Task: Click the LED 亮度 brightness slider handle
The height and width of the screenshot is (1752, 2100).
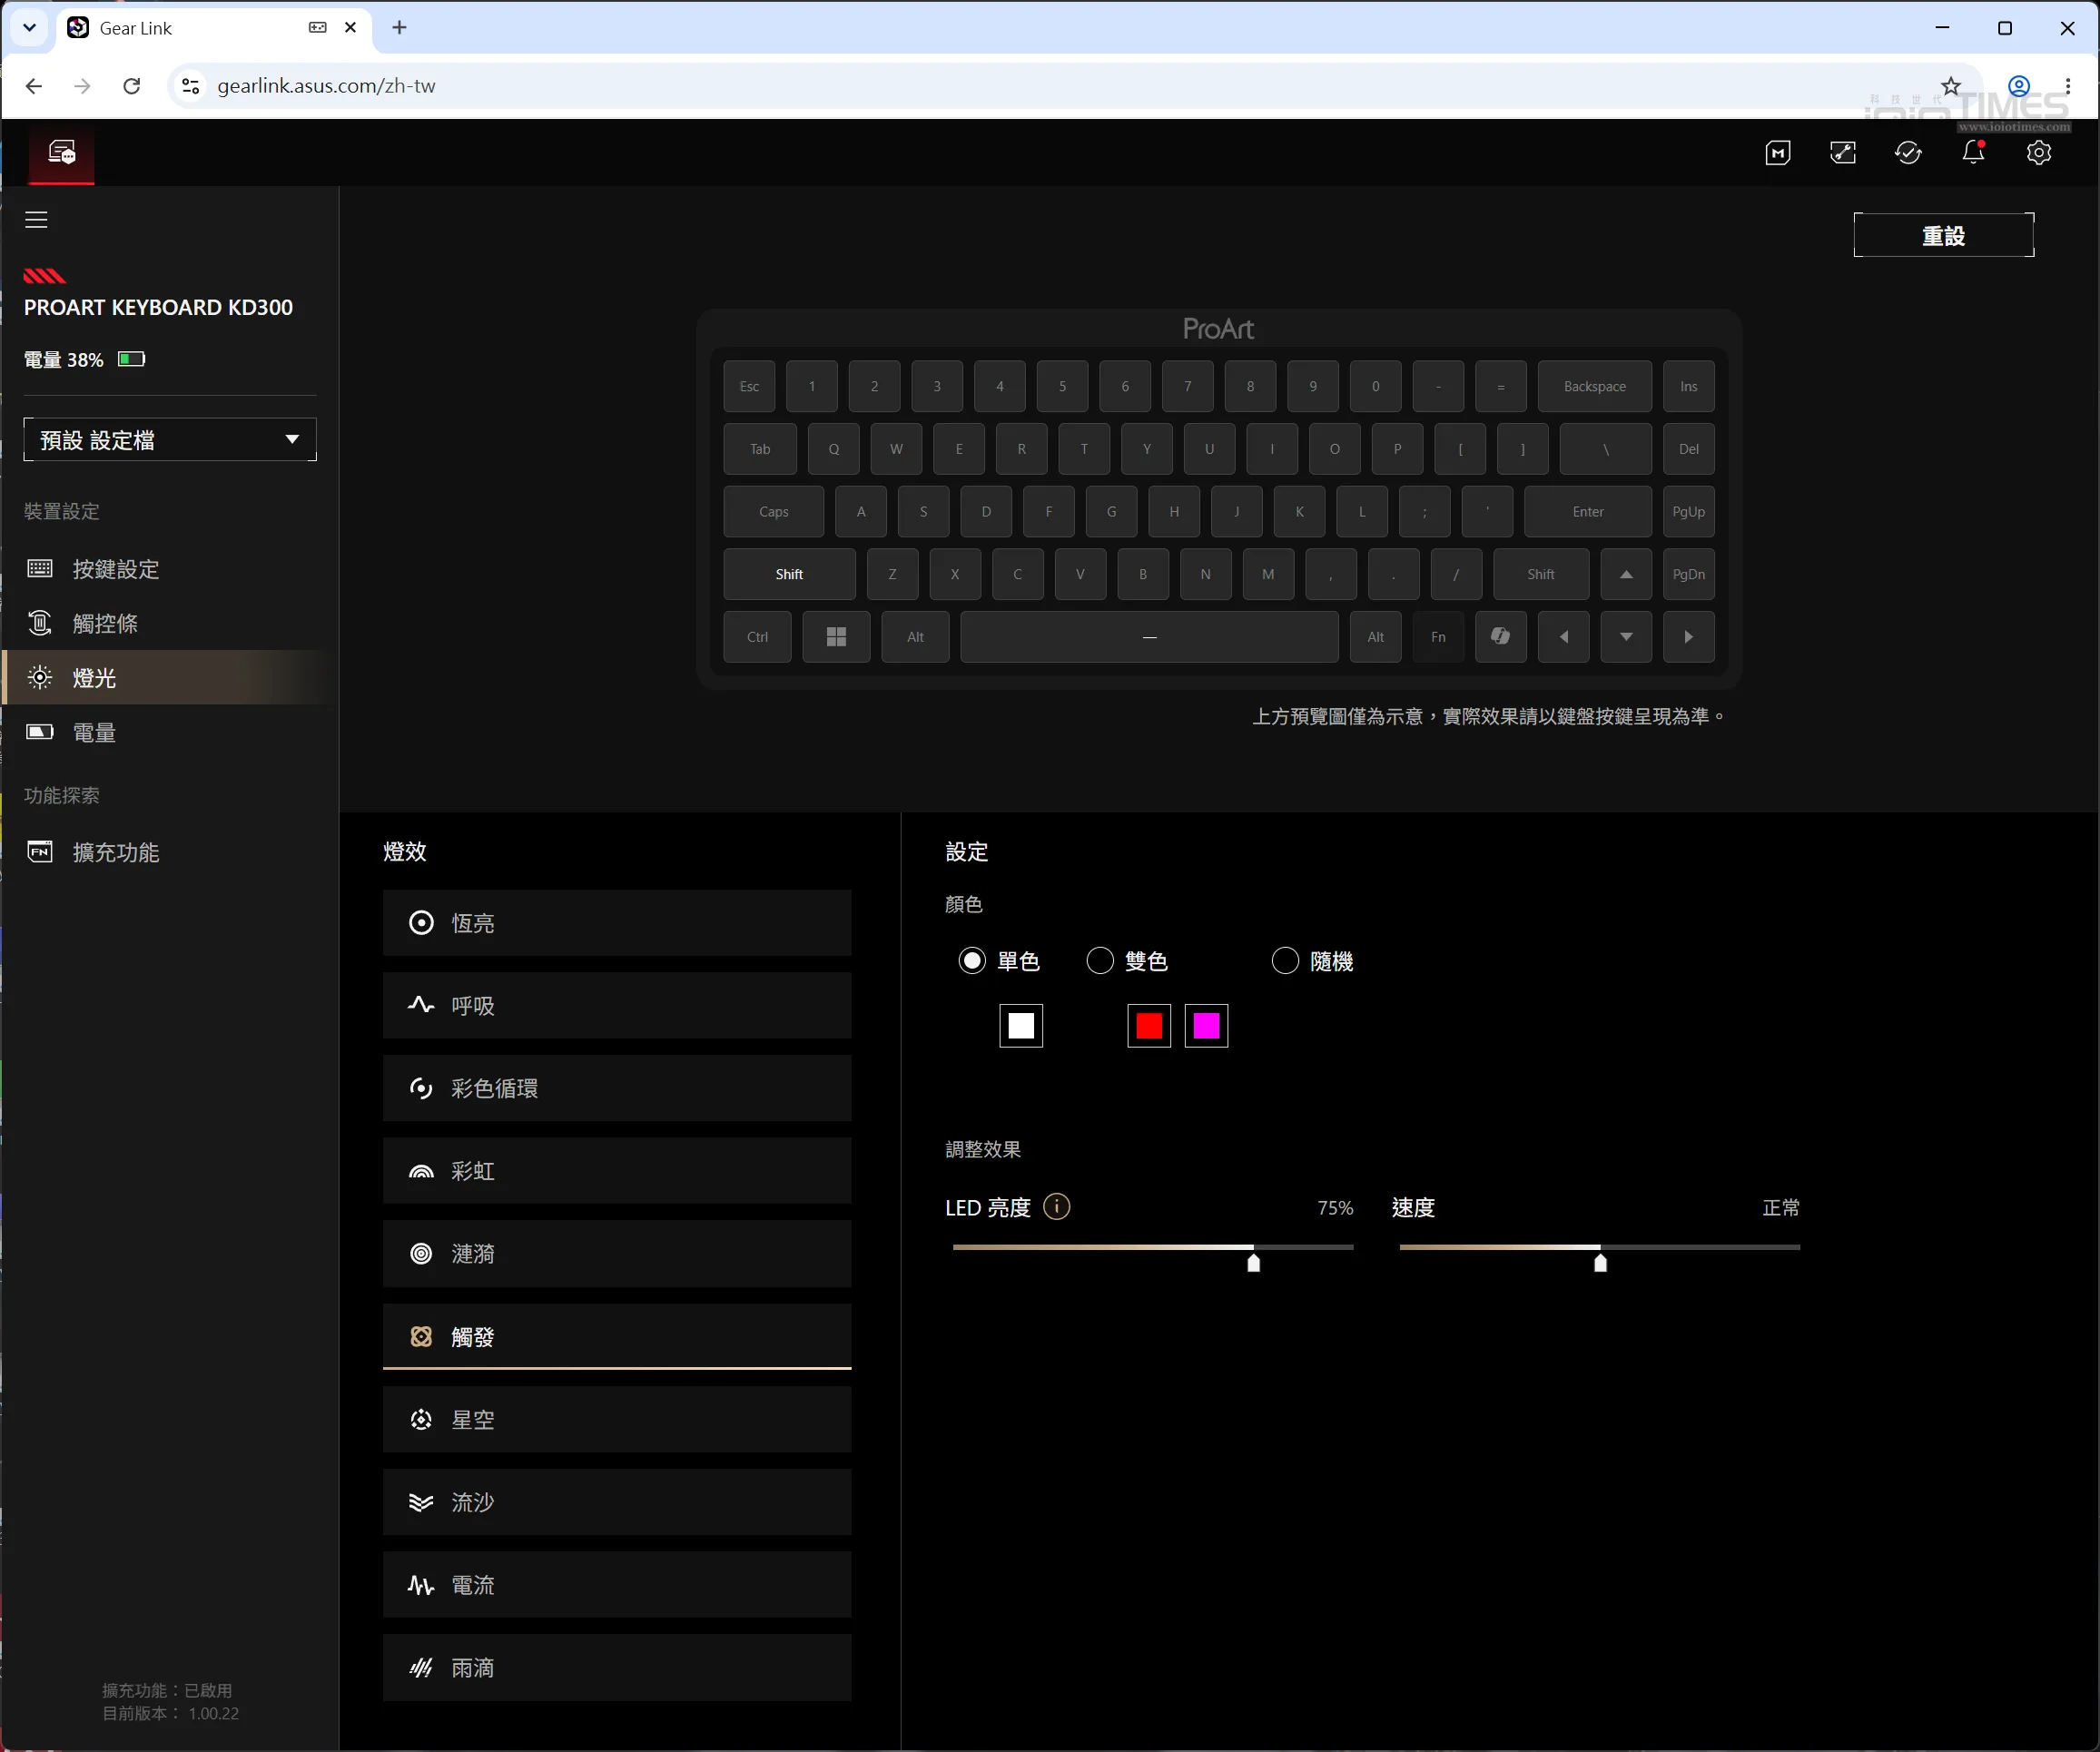Action: point(1253,1262)
